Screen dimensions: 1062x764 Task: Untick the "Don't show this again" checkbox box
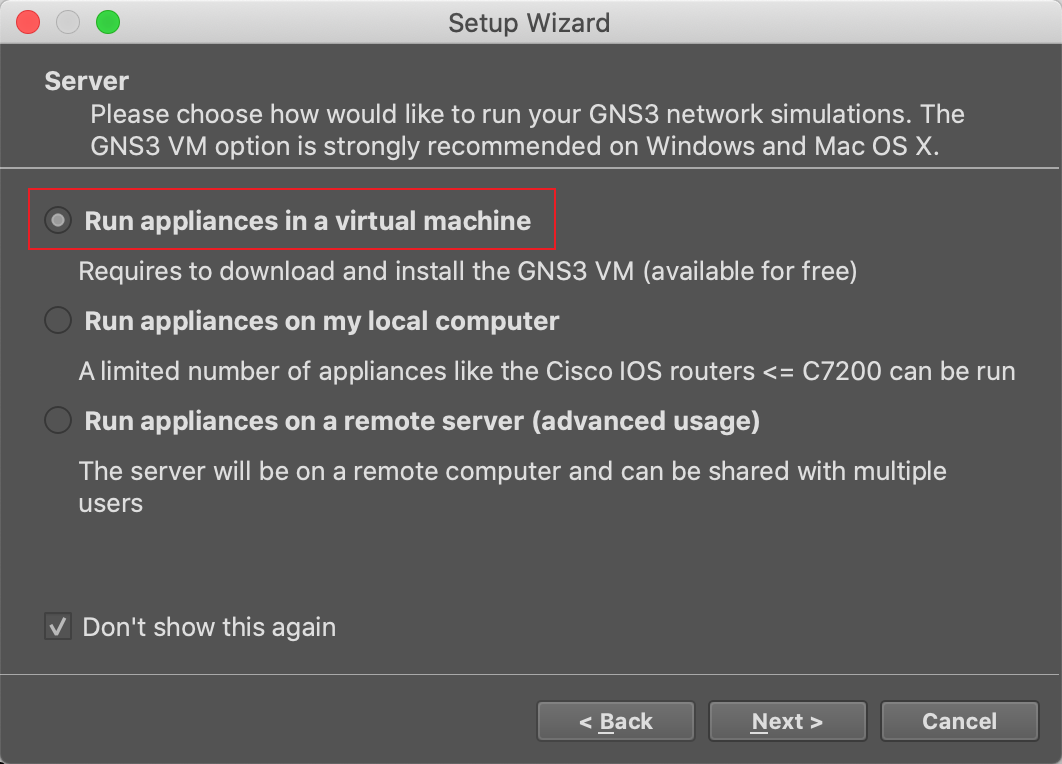tap(58, 627)
